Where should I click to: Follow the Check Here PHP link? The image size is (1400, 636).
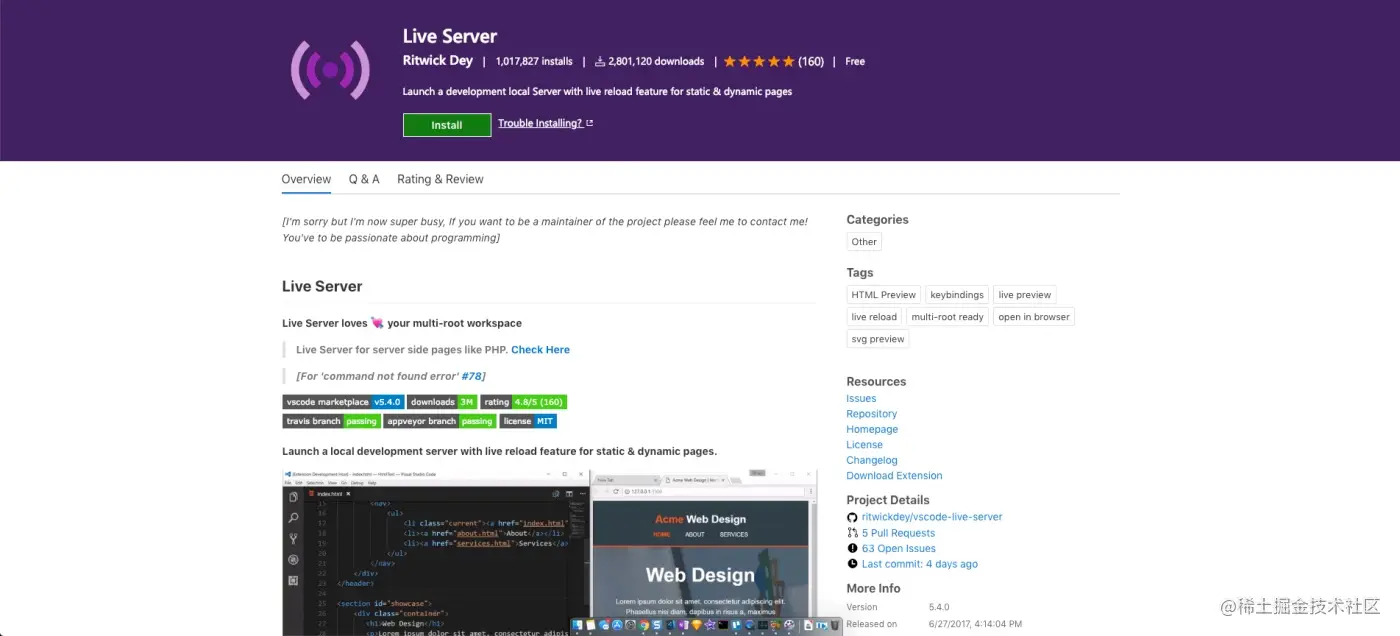[x=540, y=350]
